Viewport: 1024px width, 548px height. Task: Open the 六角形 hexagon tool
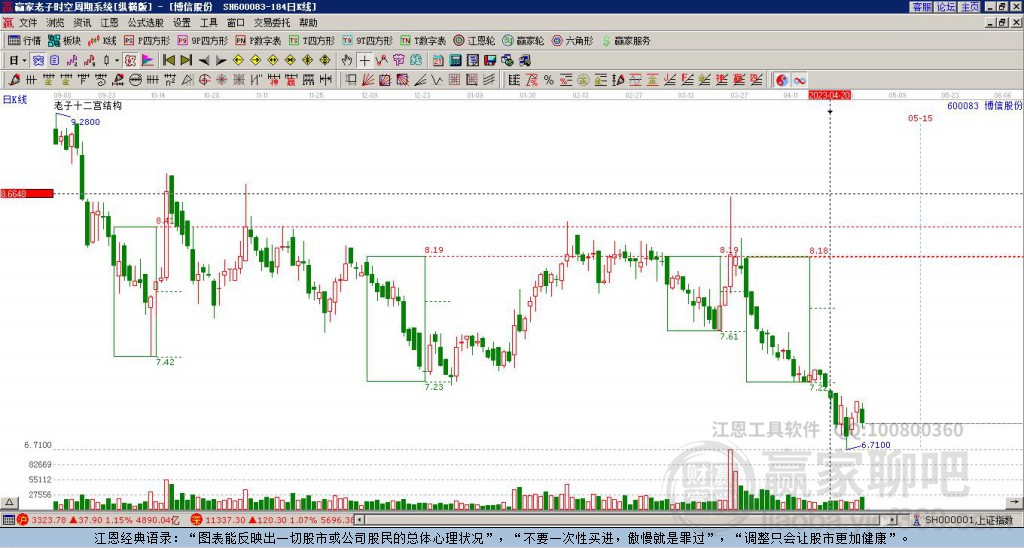[x=572, y=40]
